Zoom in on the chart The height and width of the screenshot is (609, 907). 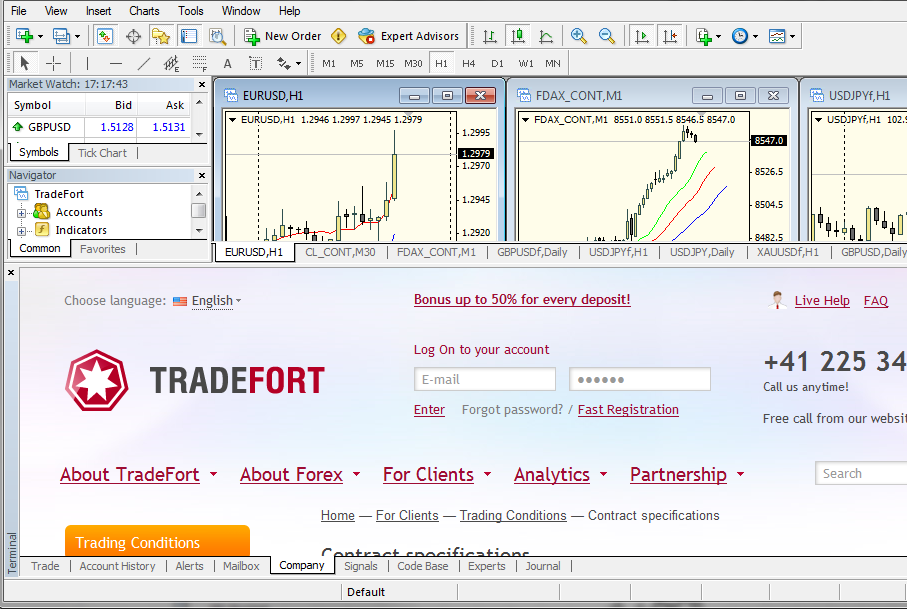[578, 36]
